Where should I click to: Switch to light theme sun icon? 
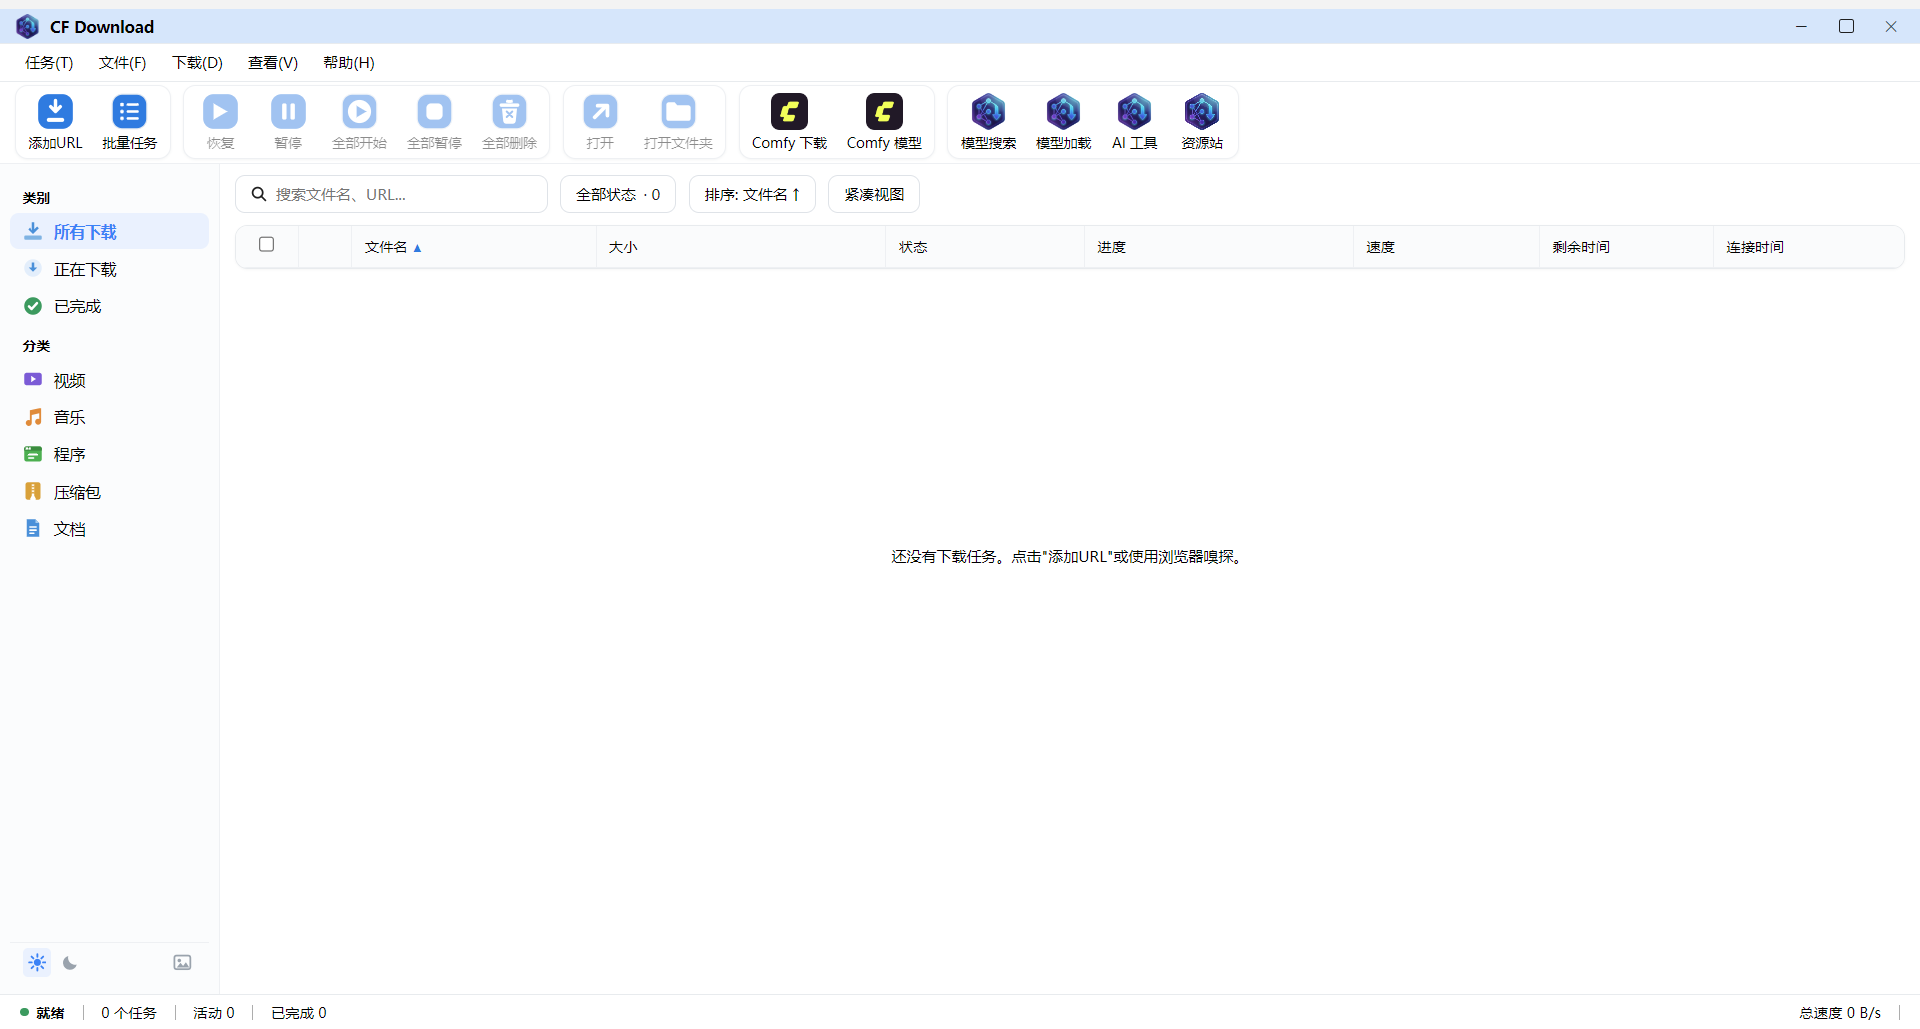(x=37, y=963)
